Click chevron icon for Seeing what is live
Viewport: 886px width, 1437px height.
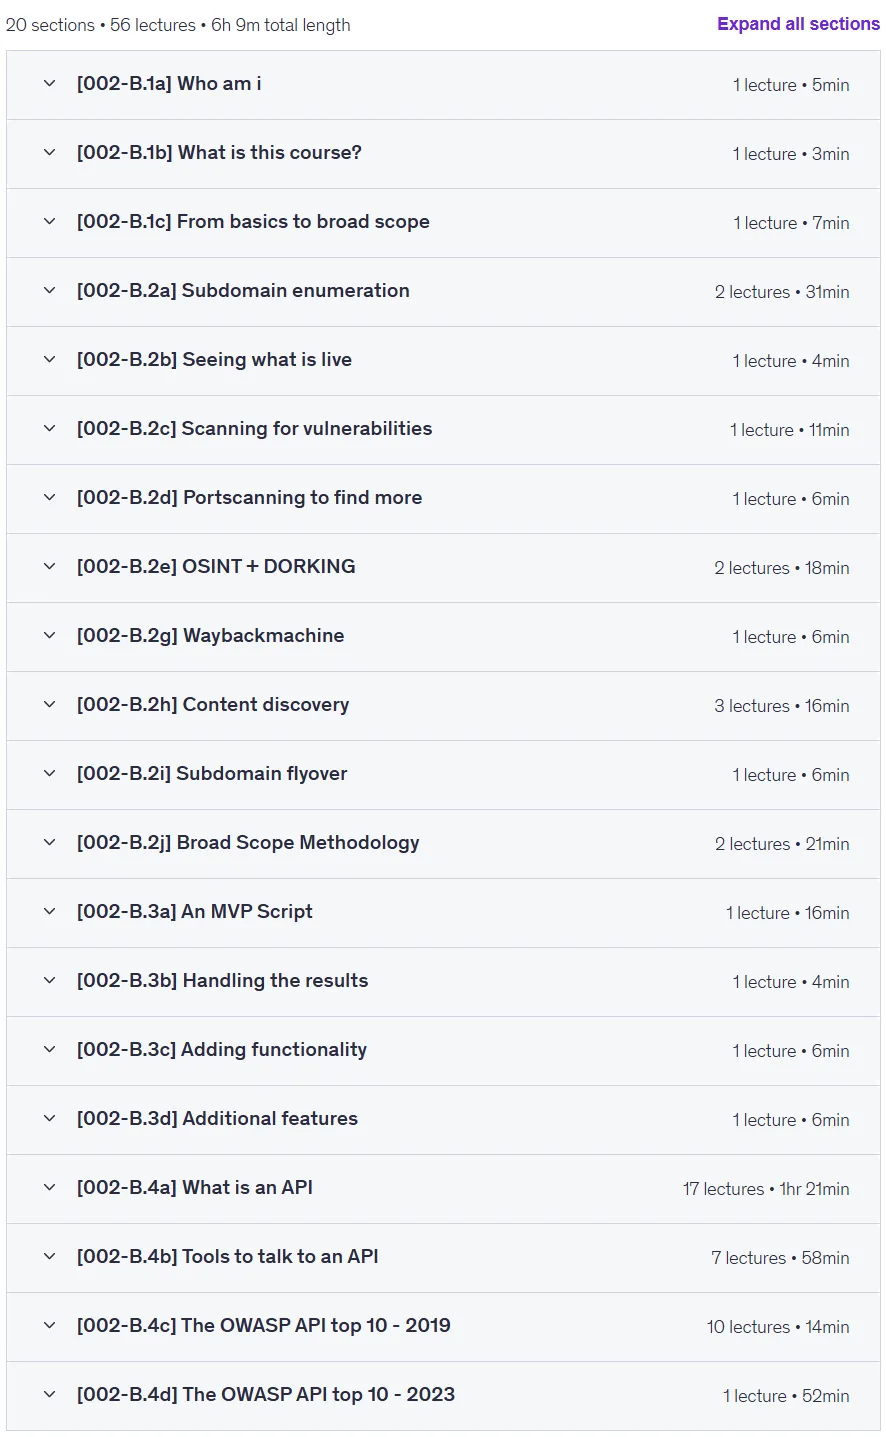(x=49, y=360)
